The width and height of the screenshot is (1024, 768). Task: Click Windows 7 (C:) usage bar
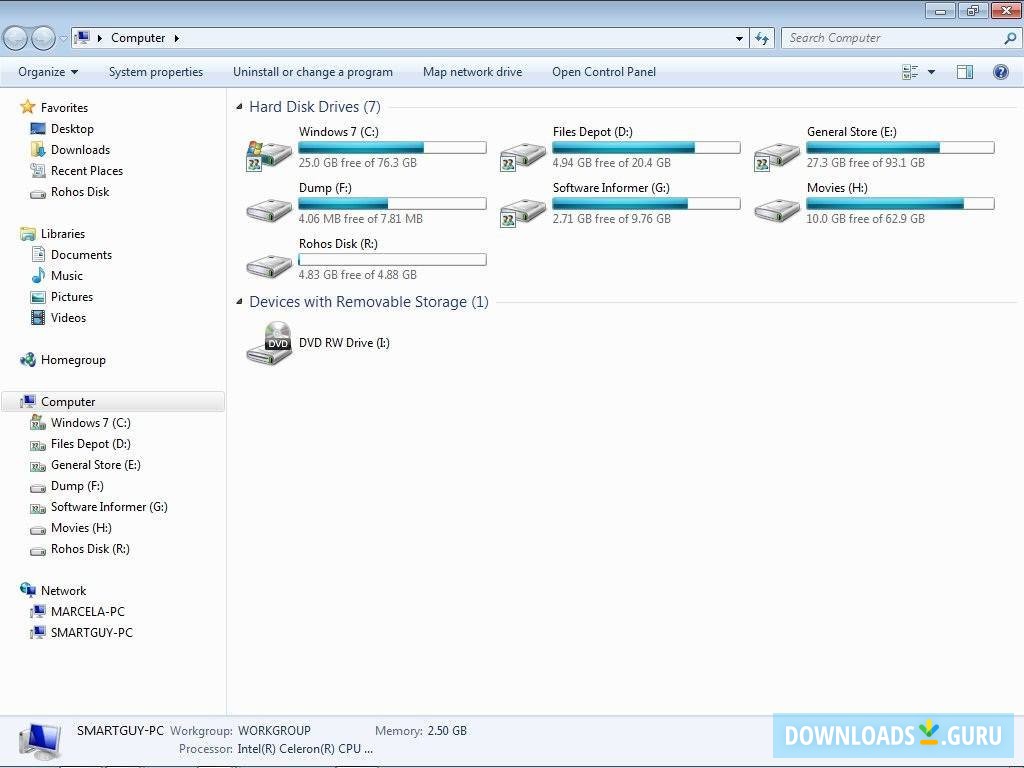392,148
